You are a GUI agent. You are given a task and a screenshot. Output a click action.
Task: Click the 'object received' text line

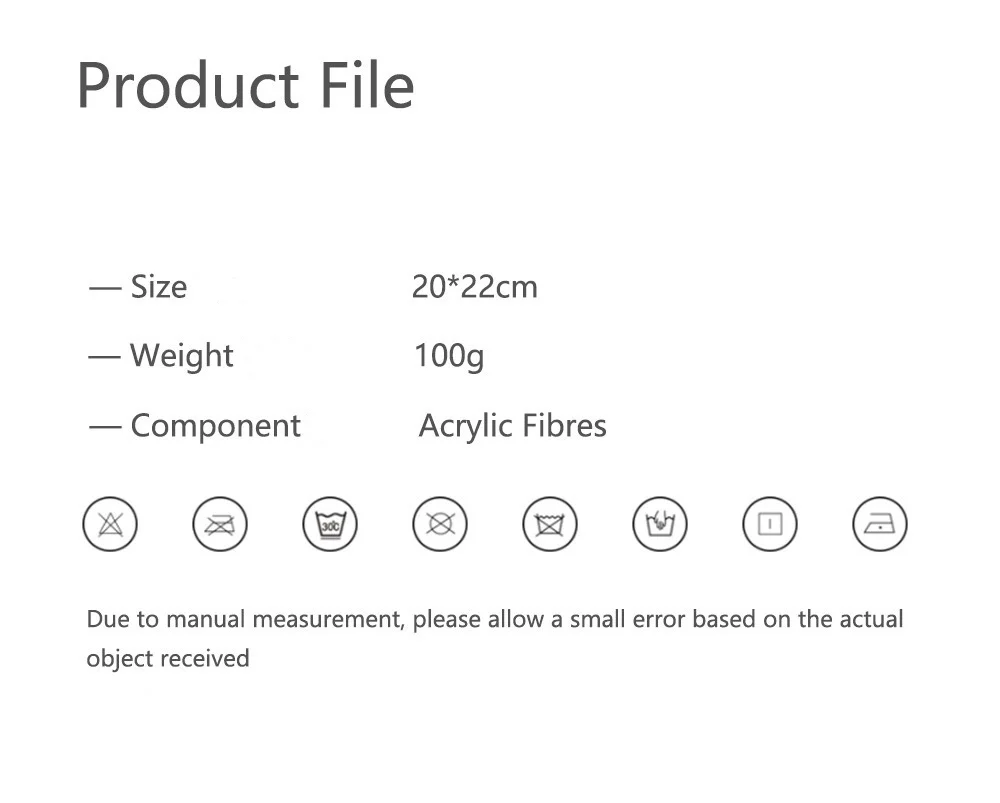click(168, 659)
